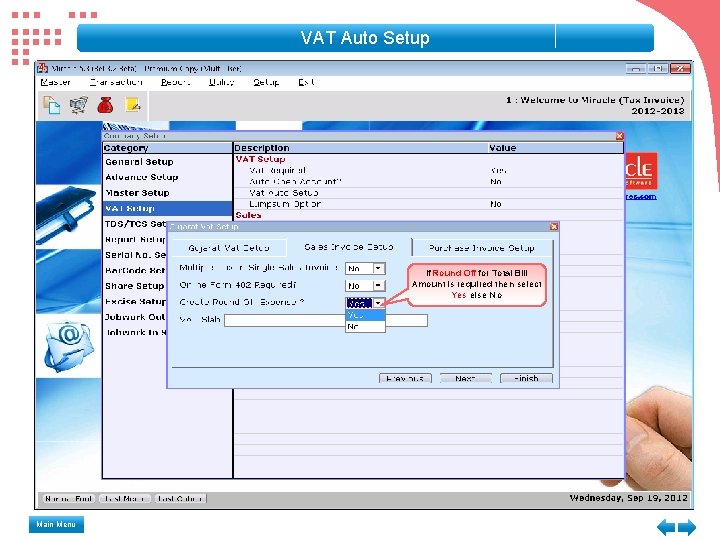Open the Exit menu

tap(306, 82)
